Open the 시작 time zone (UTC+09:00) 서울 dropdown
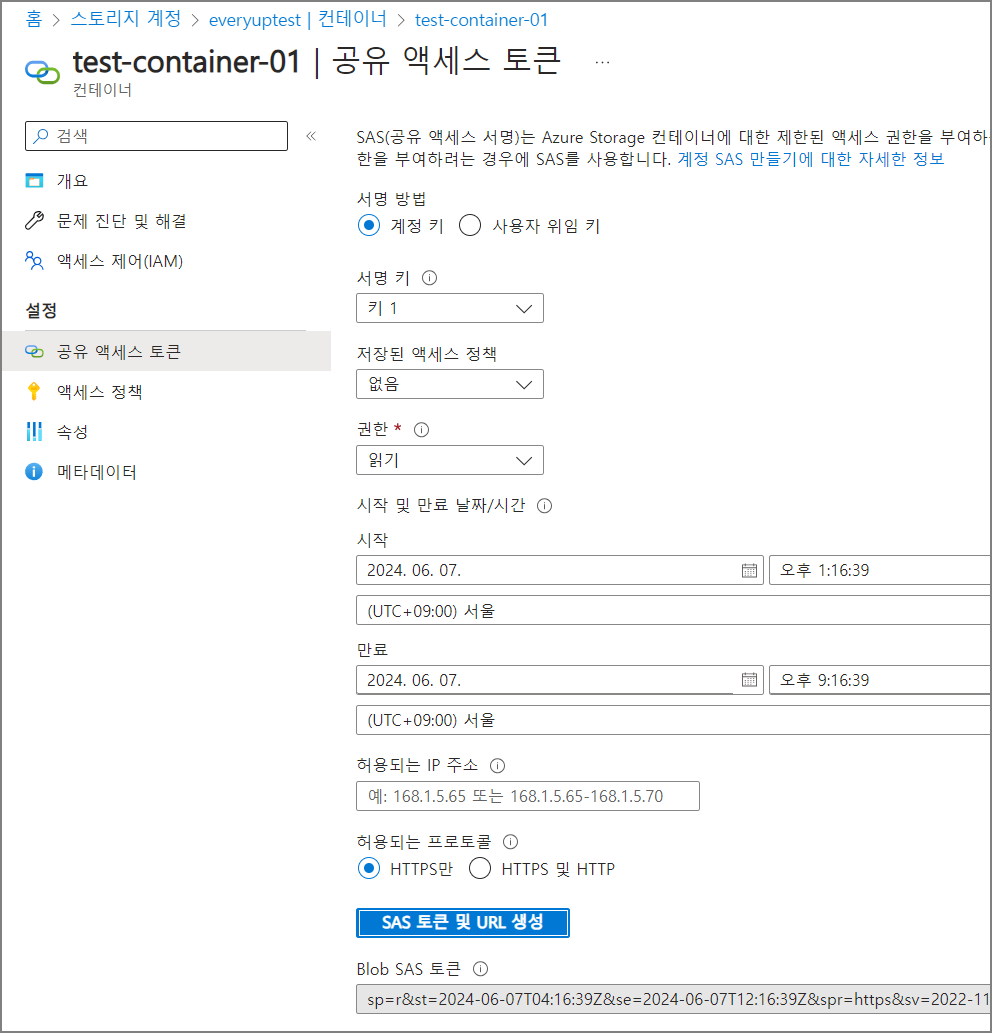The image size is (992, 1033). pyautogui.click(x=673, y=611)
